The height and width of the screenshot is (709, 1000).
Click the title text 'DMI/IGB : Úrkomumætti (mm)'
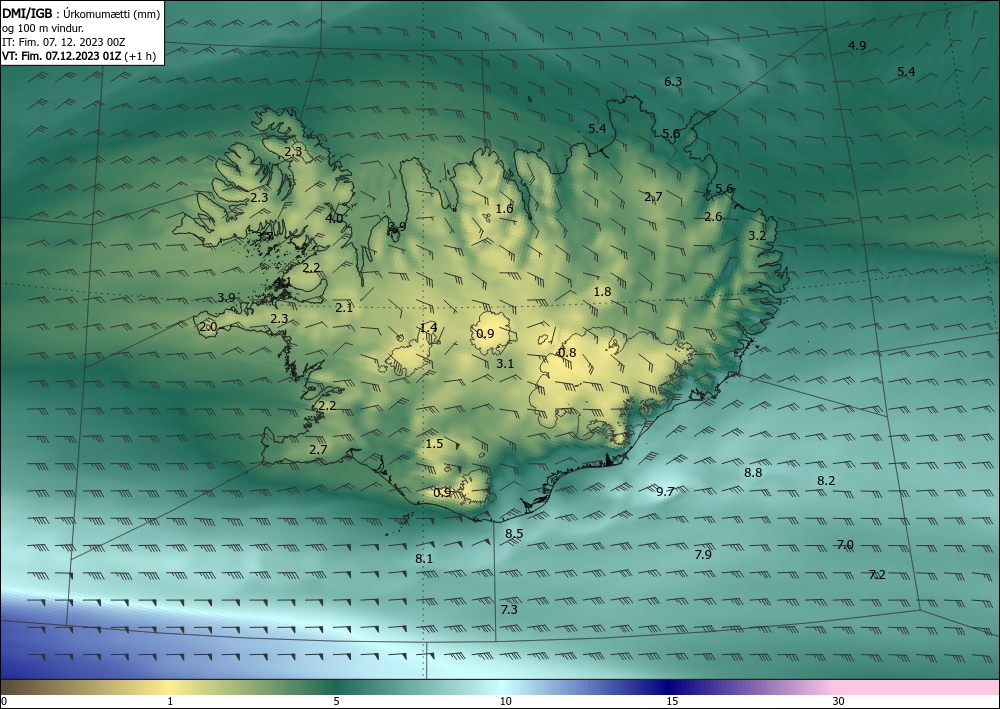coord(81,14)
